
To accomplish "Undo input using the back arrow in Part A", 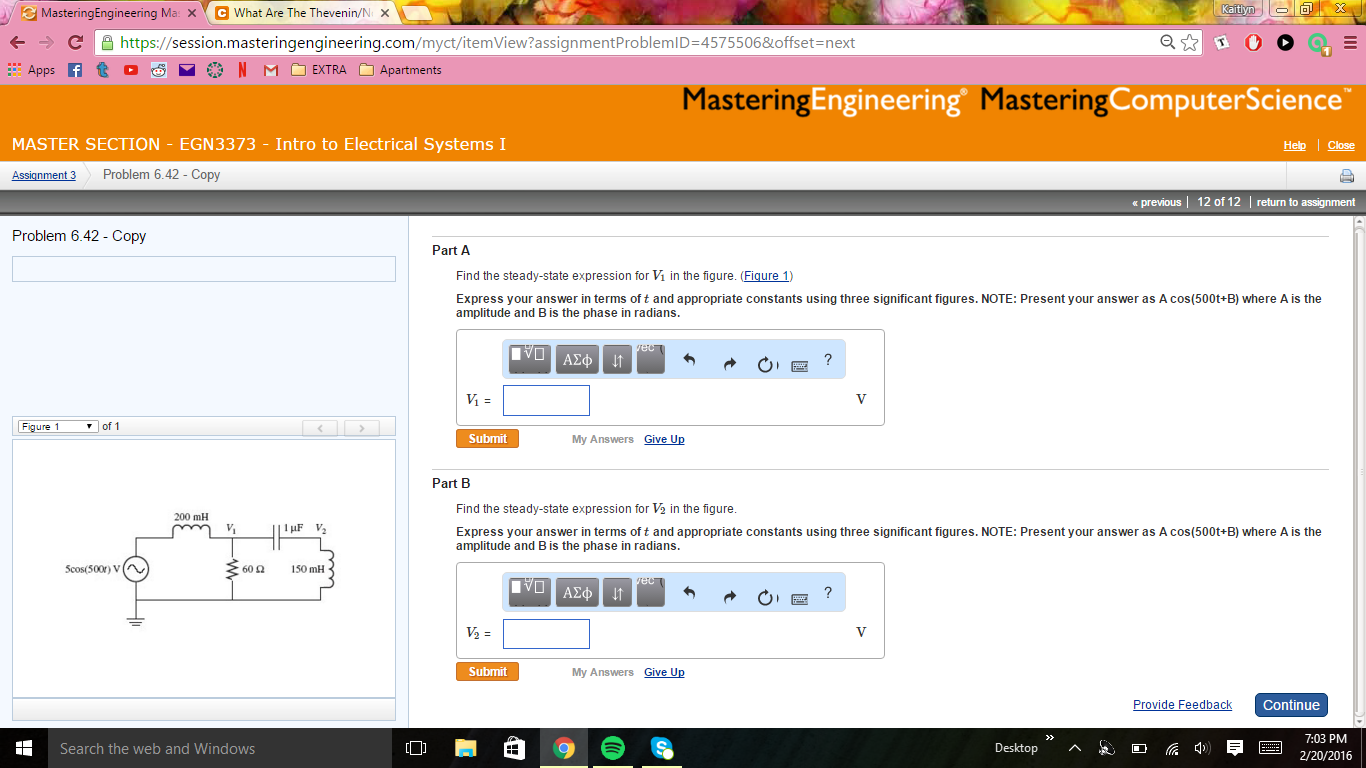I will tap(688, 359).
